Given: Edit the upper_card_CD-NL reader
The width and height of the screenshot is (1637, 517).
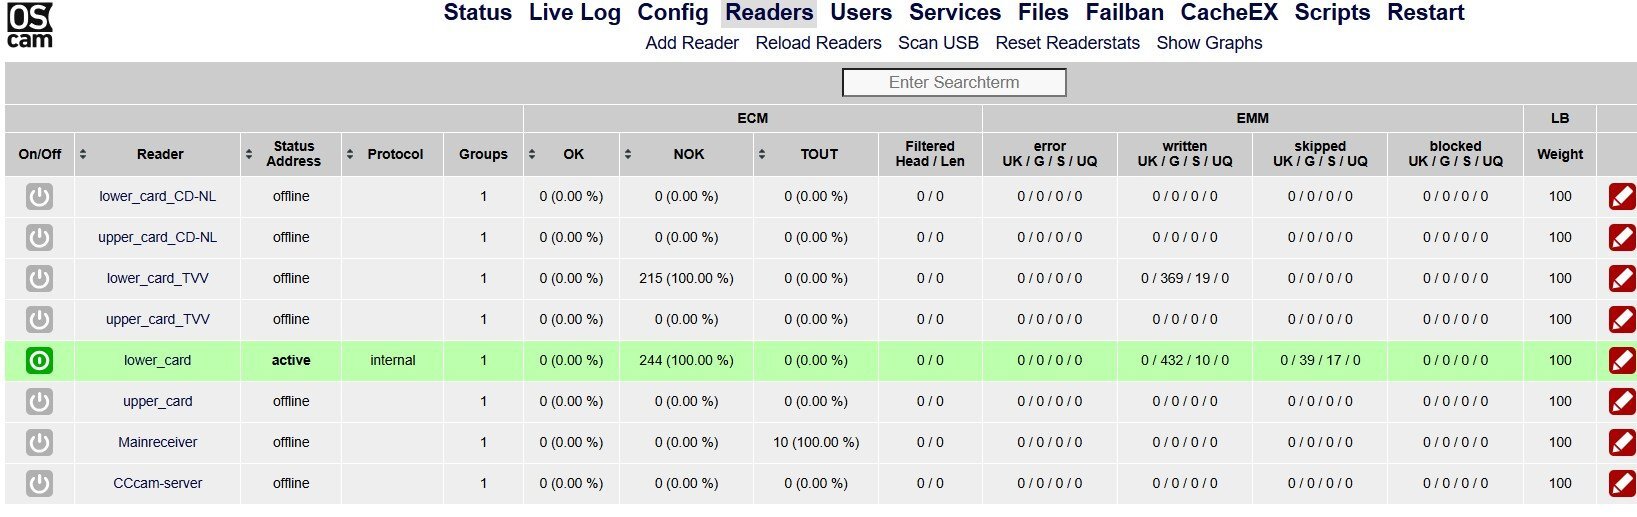Looking at the screenshot, I should coord(1622,238).
